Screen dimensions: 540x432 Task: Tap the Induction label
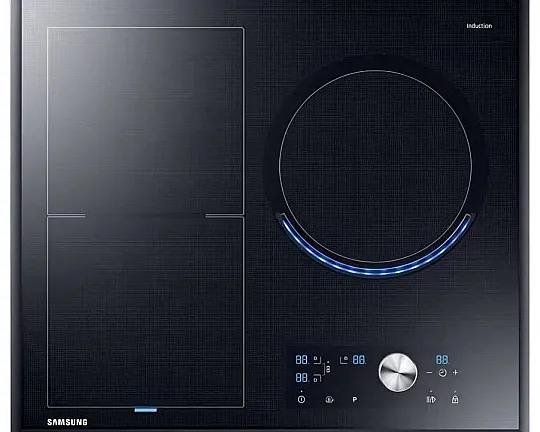479,26
